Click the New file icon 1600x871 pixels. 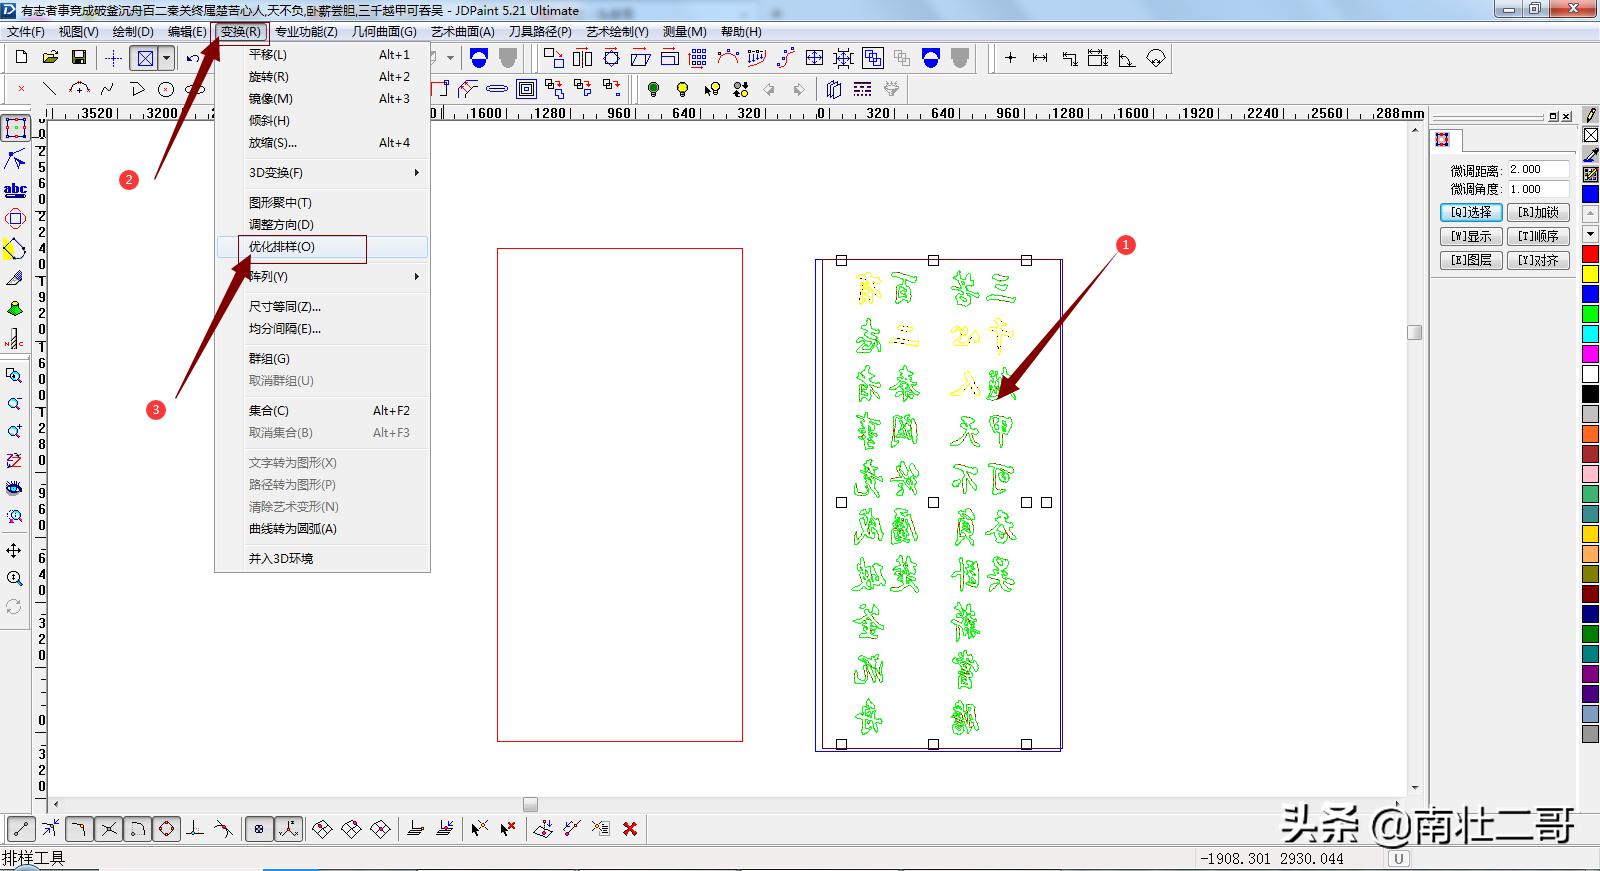point(21,58)
